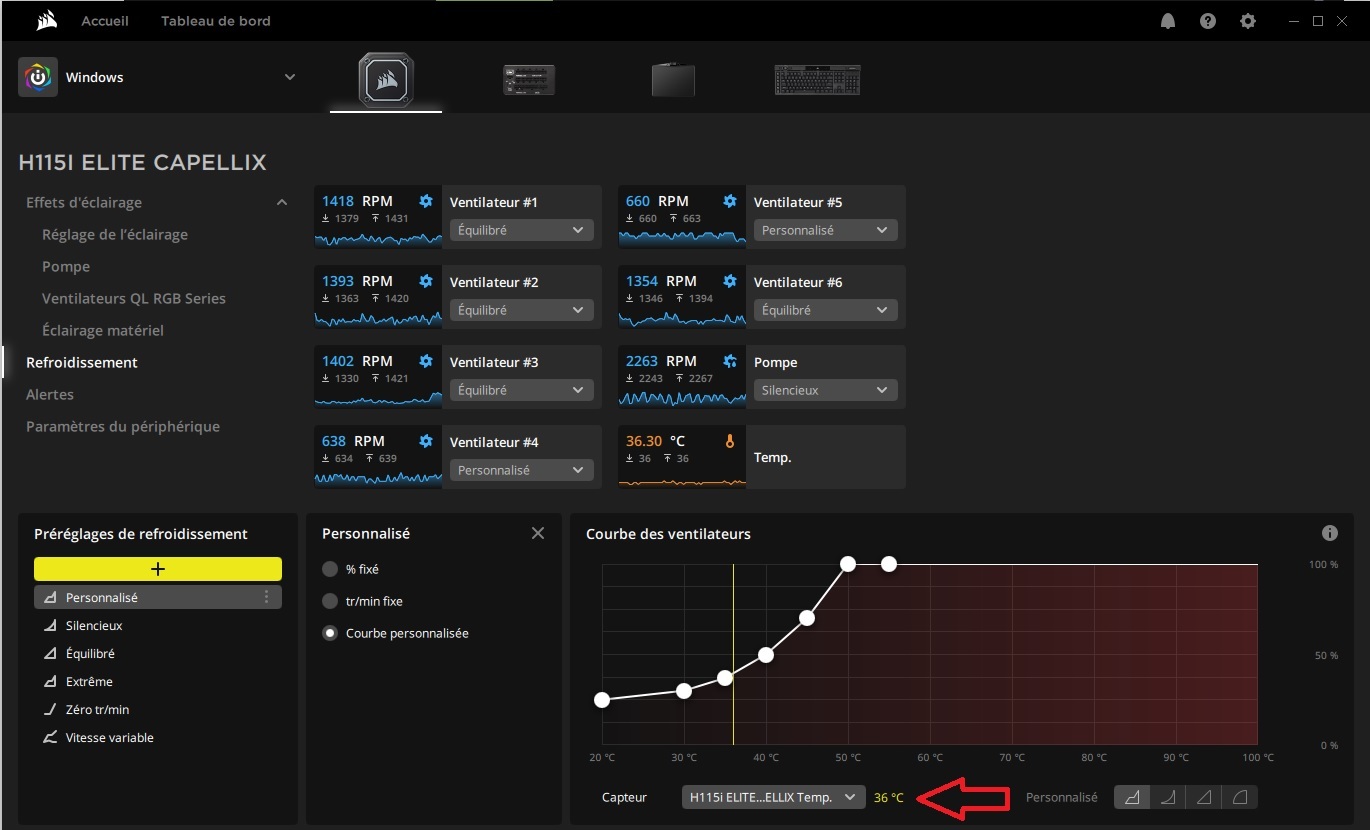Open Ventilateur #6 mode dropdown
The image size is (1370, 830).
826,310
